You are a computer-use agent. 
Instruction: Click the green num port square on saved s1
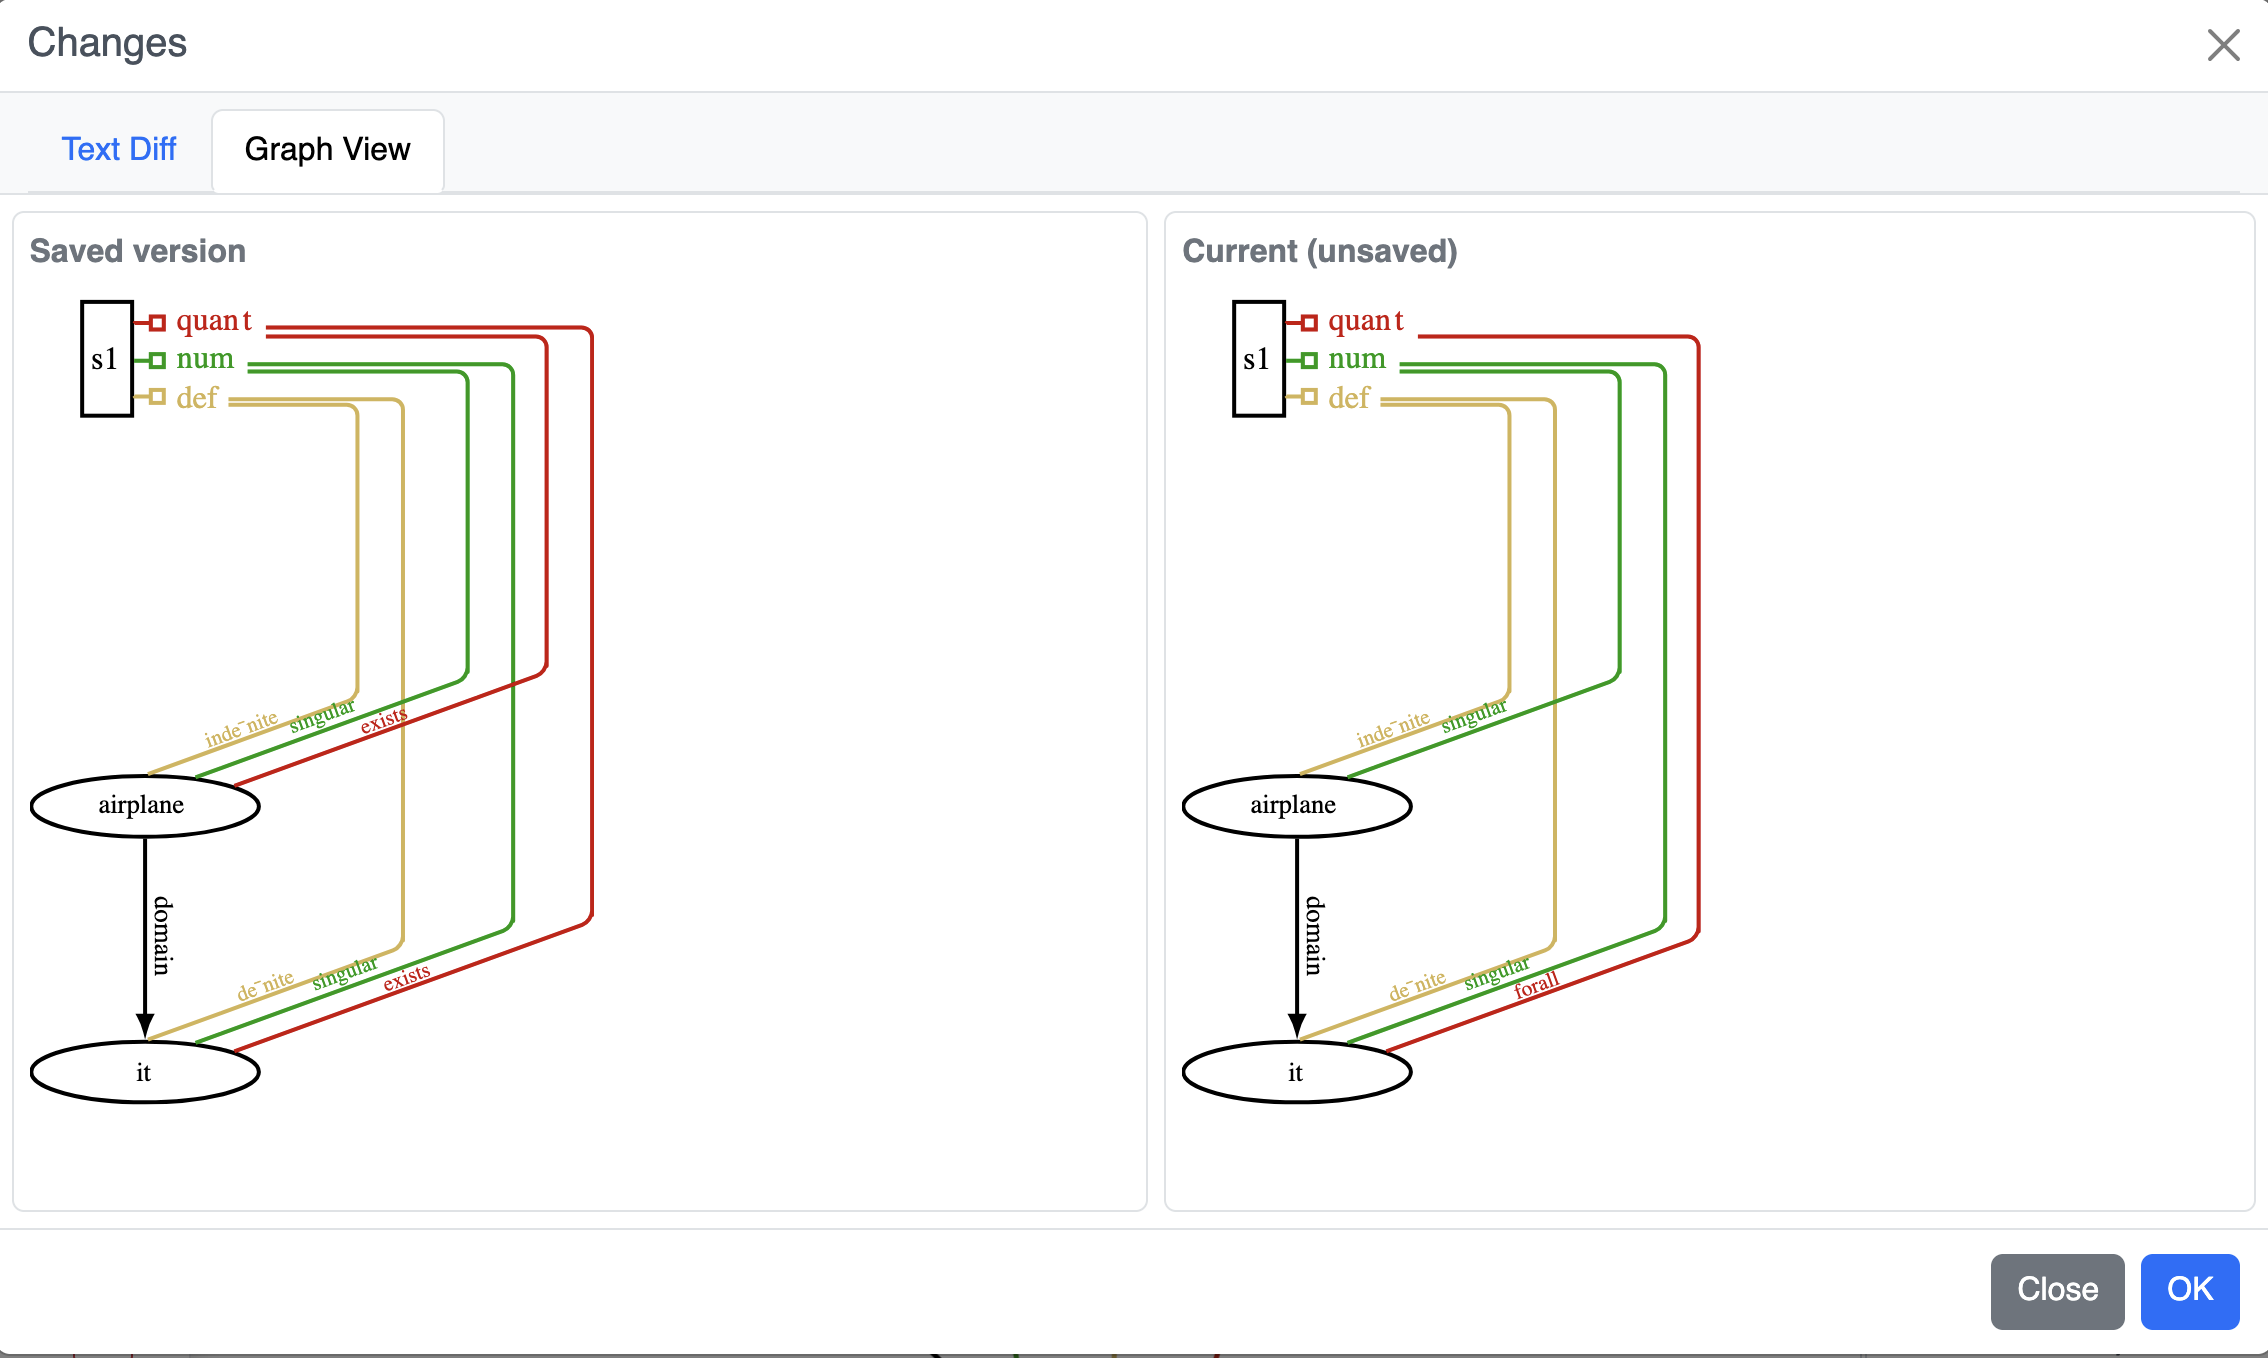pyautogui.click(x=156, y=360)
